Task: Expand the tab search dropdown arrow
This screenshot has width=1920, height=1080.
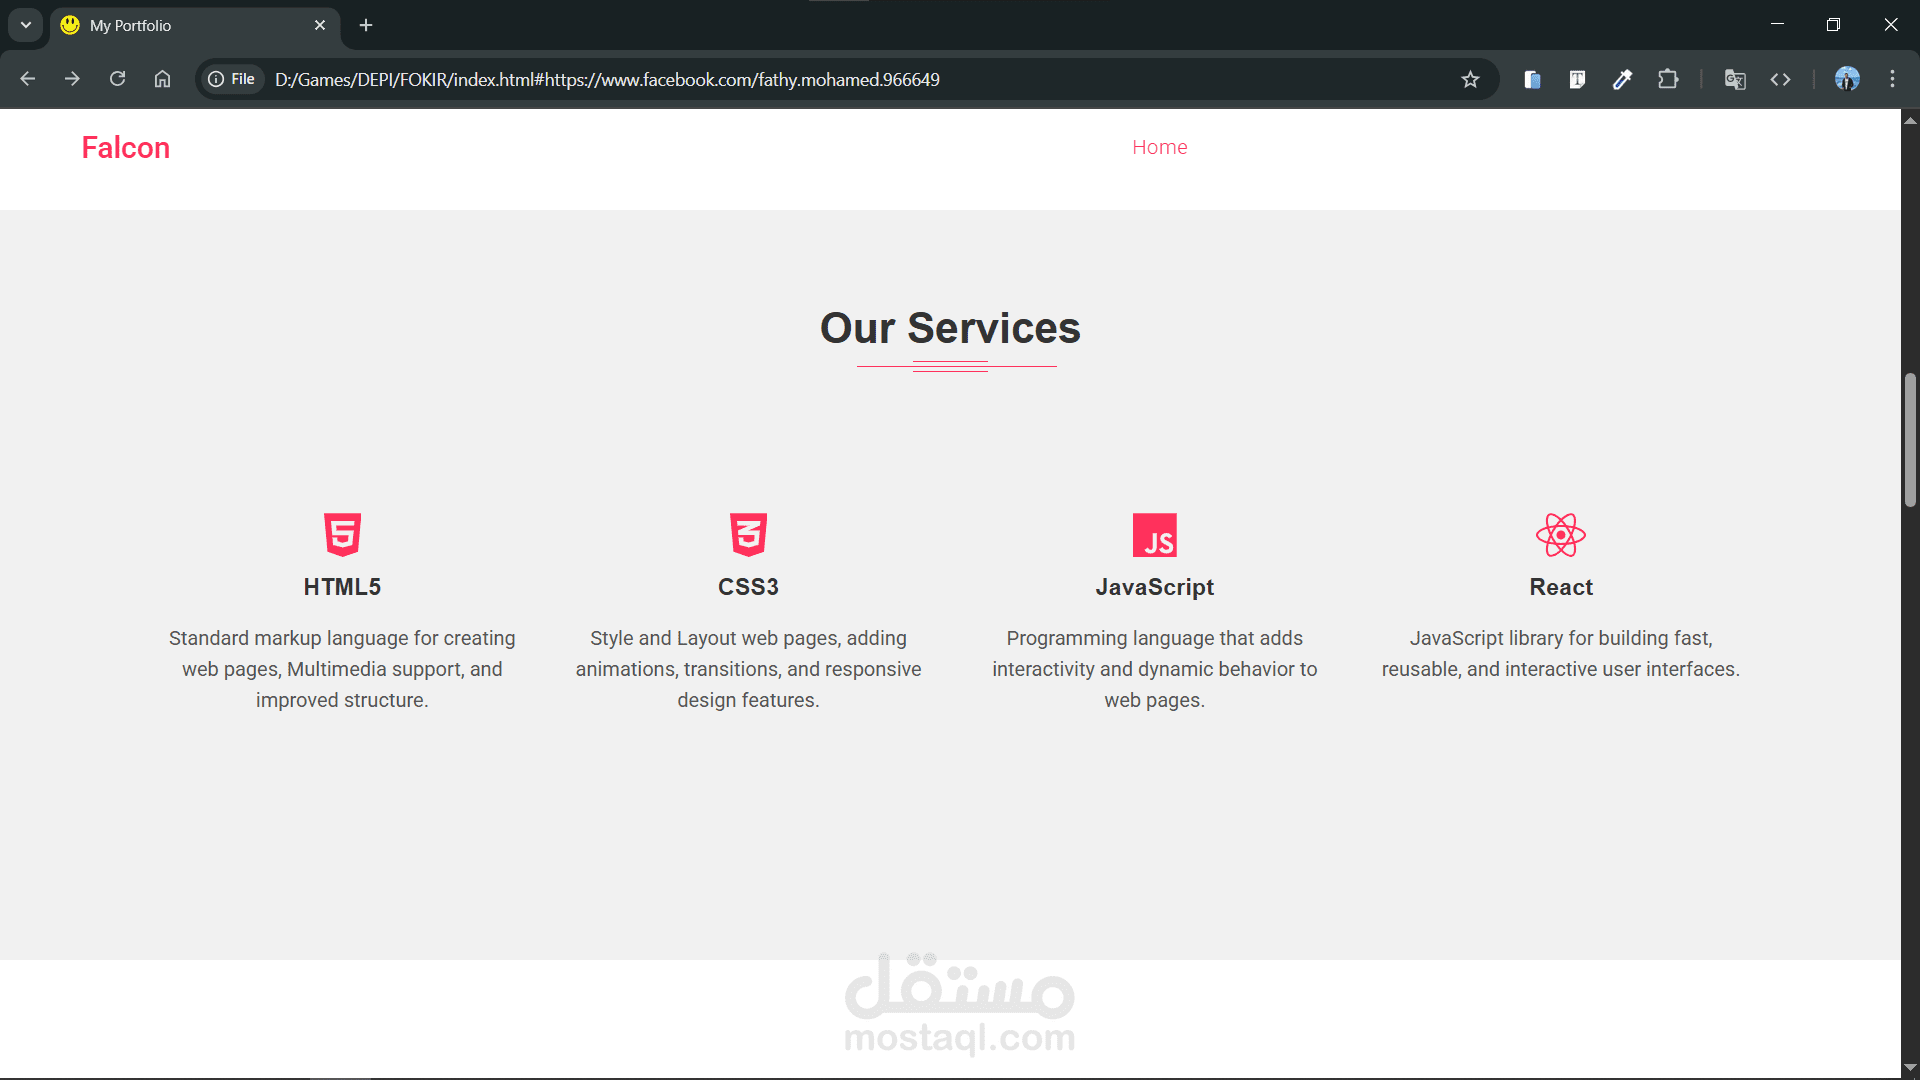Action: point(26,25)
